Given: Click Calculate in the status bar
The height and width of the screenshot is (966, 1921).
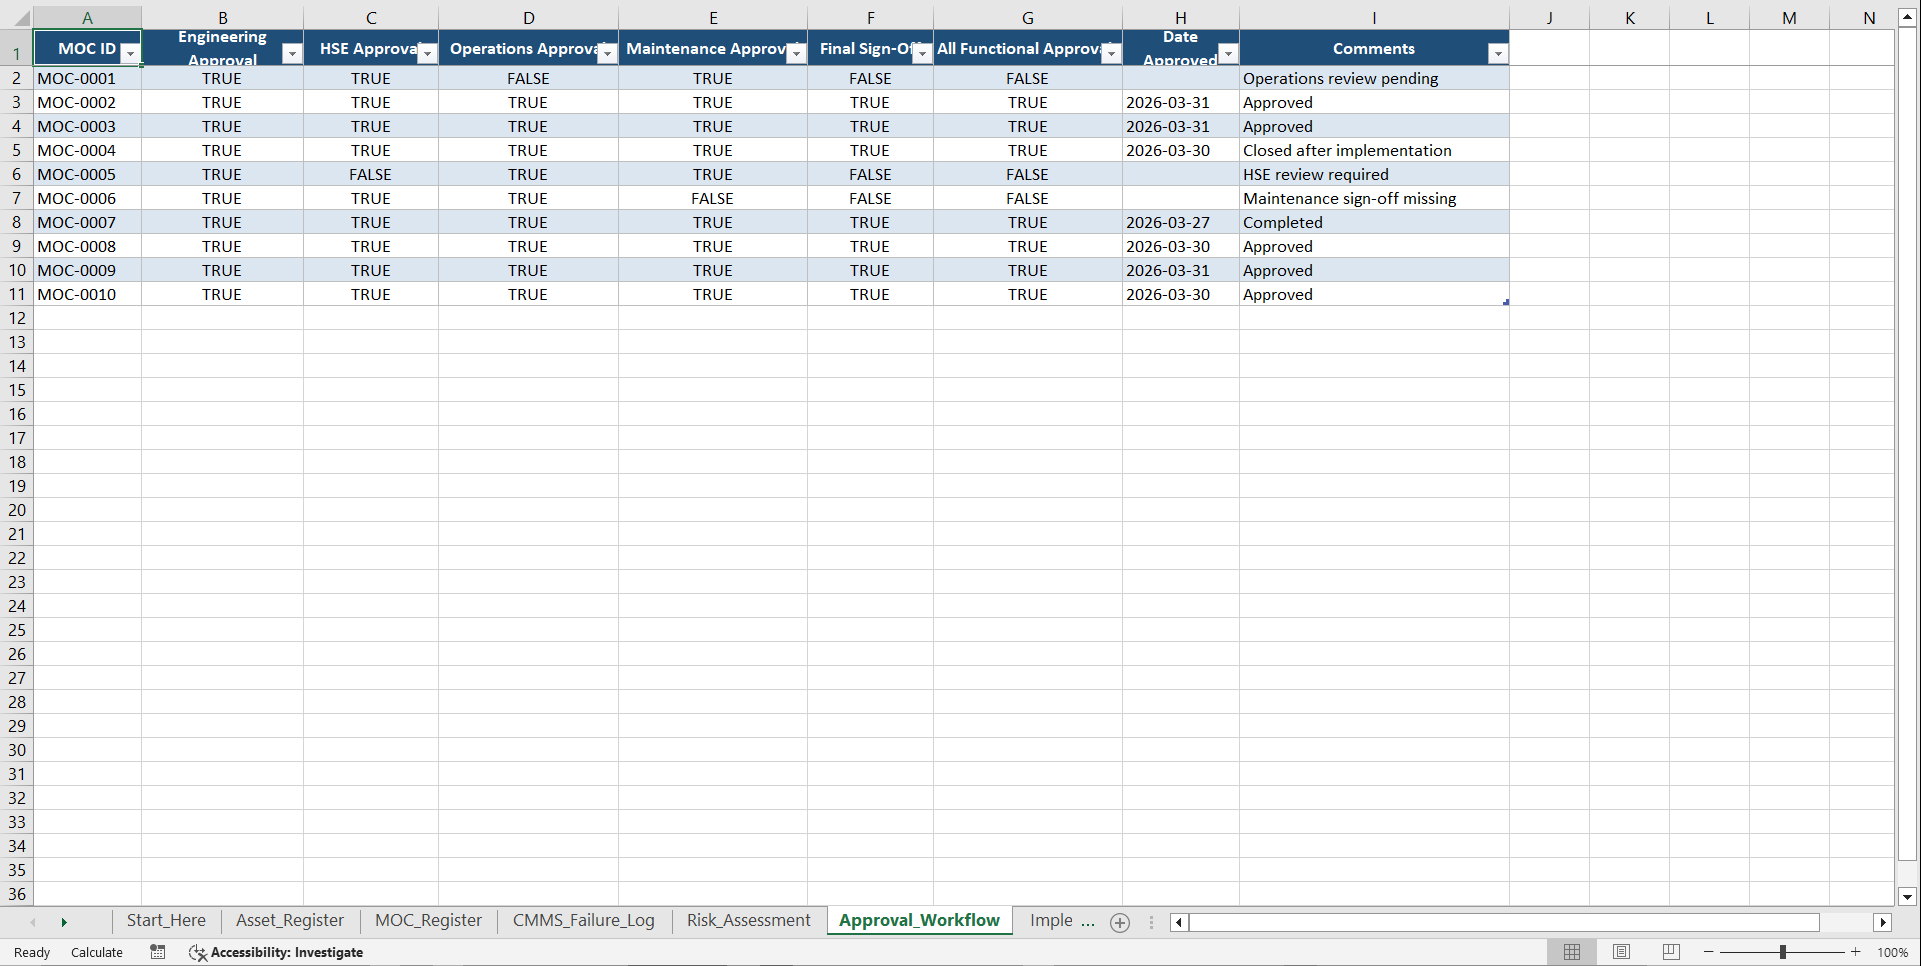Looking at the screenshot, I should click(x=96, y=952).
